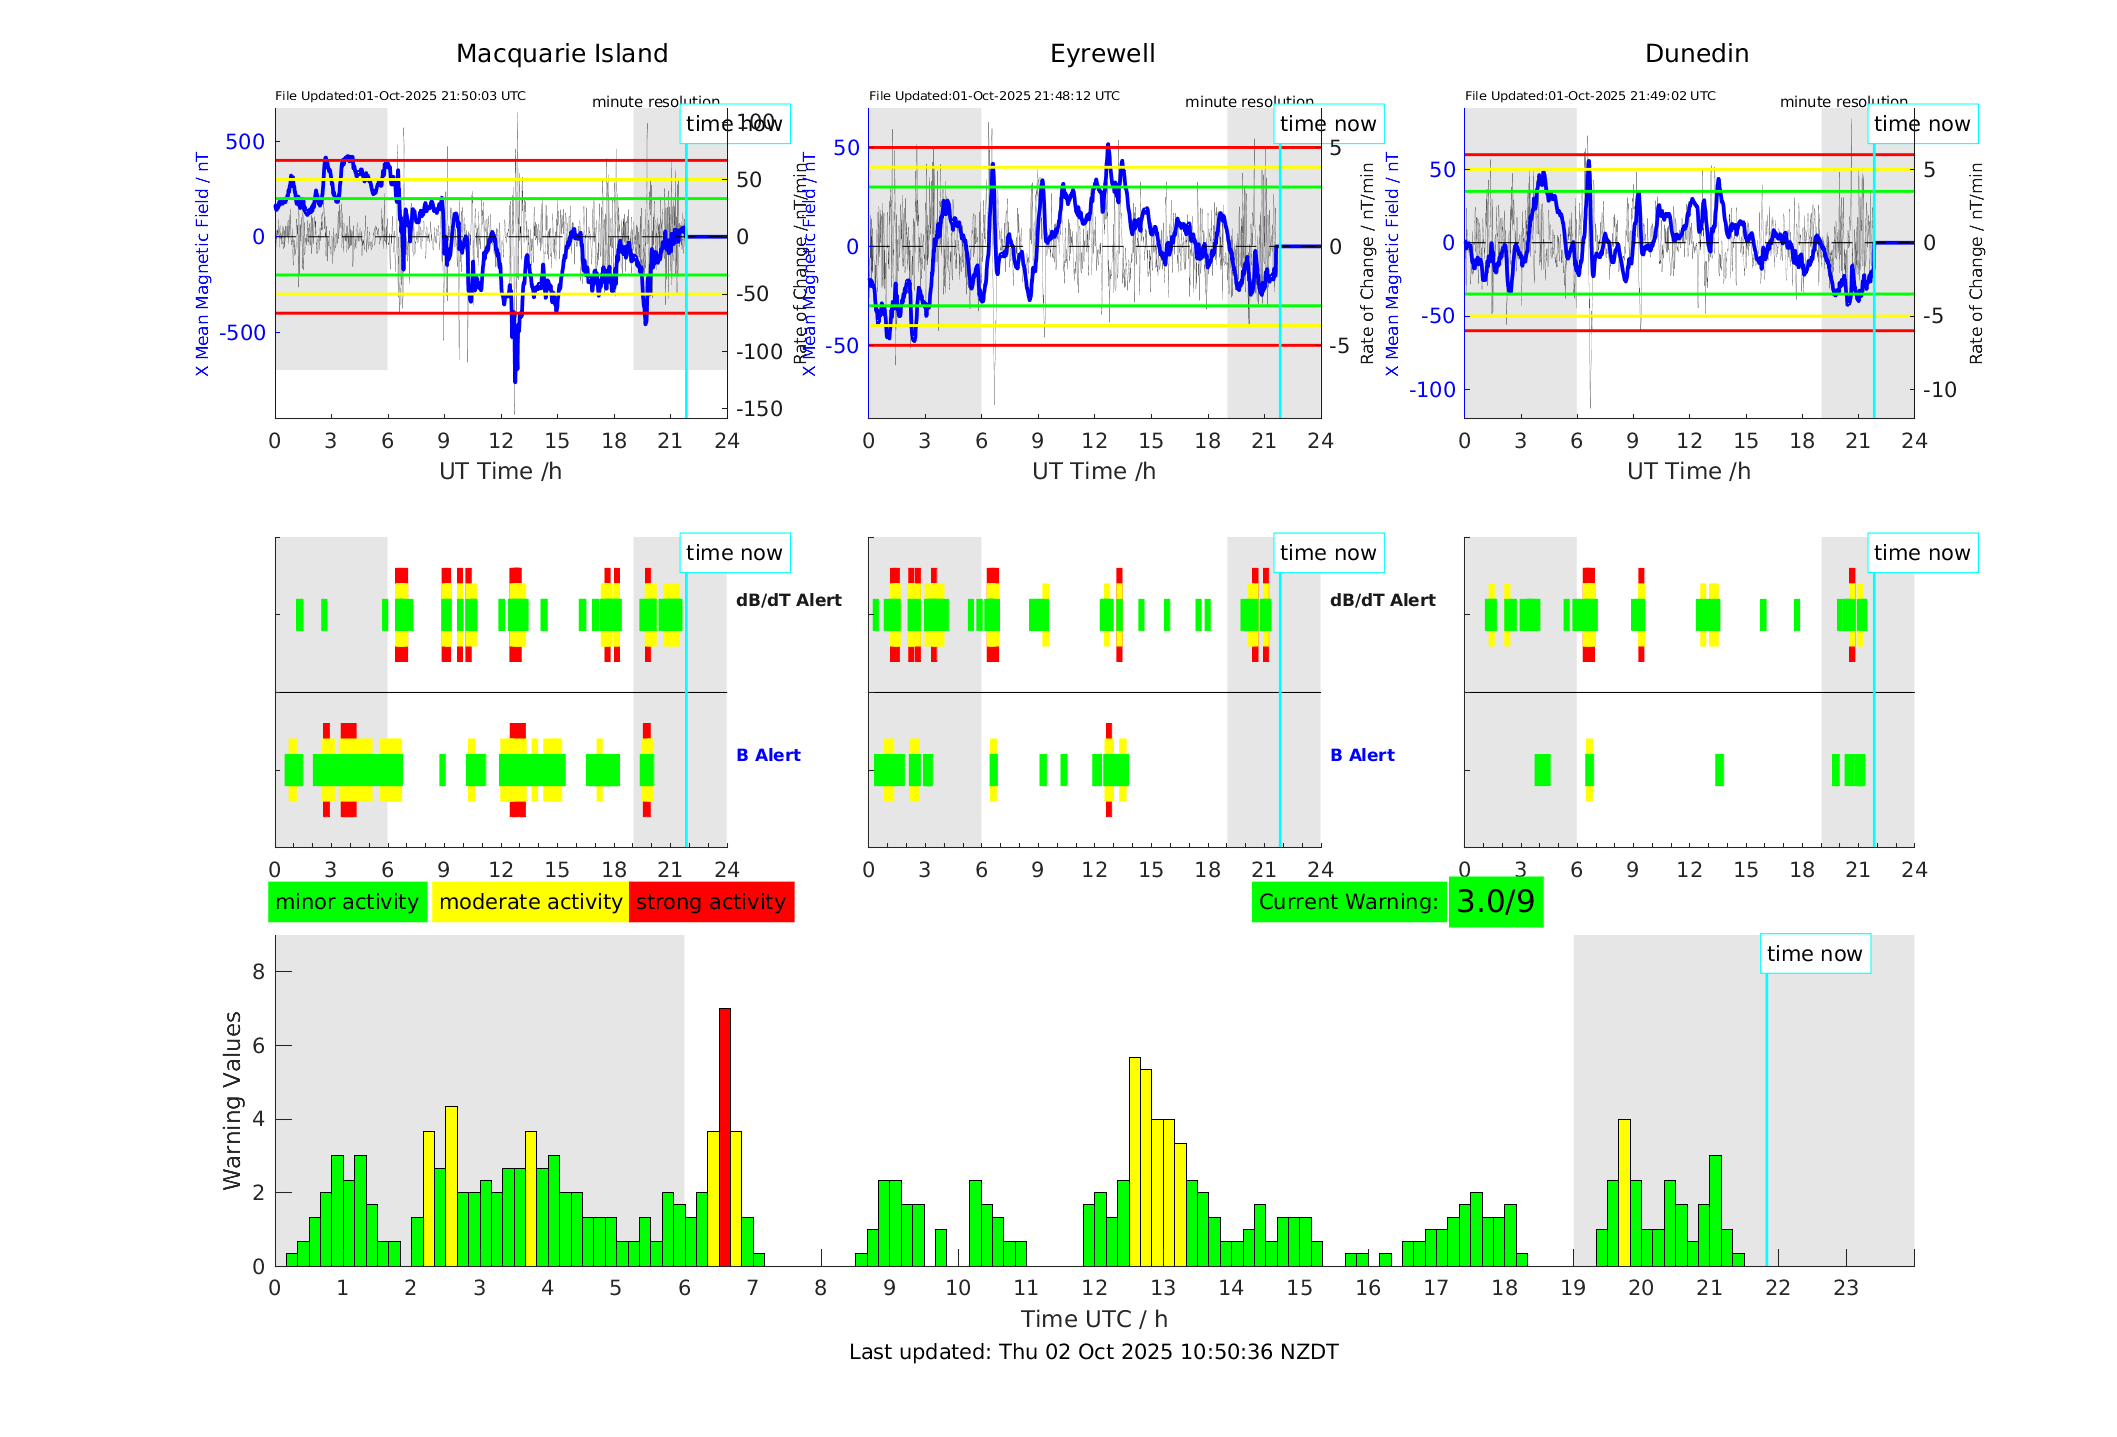Image resolution: width=2117 pixels, height=1437 pixels.
Task: Click time now label on Macquarie alert panel
Action: pyautogui.click(x=734, y=553)
